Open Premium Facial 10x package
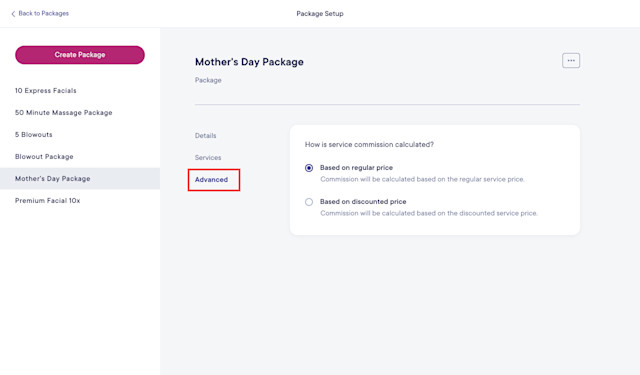This screenshot has height=375, width=640. 47,201
